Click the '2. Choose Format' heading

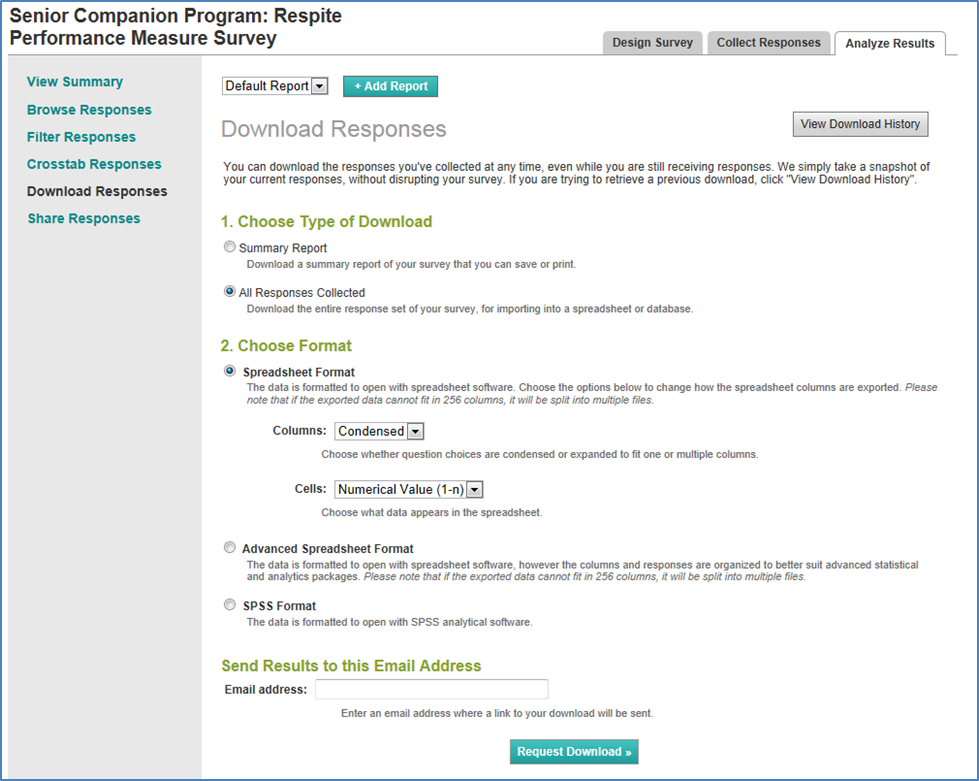click(x=286, y=346)
